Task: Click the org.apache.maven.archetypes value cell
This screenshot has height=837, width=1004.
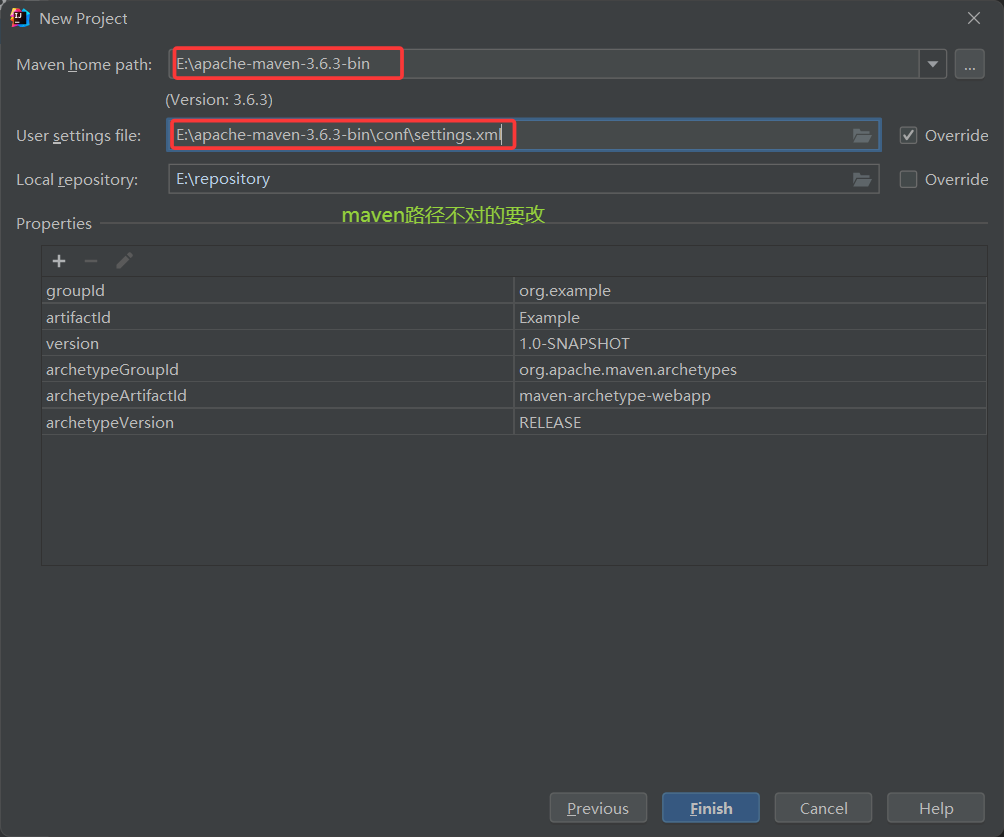Action: coord(750,370)
